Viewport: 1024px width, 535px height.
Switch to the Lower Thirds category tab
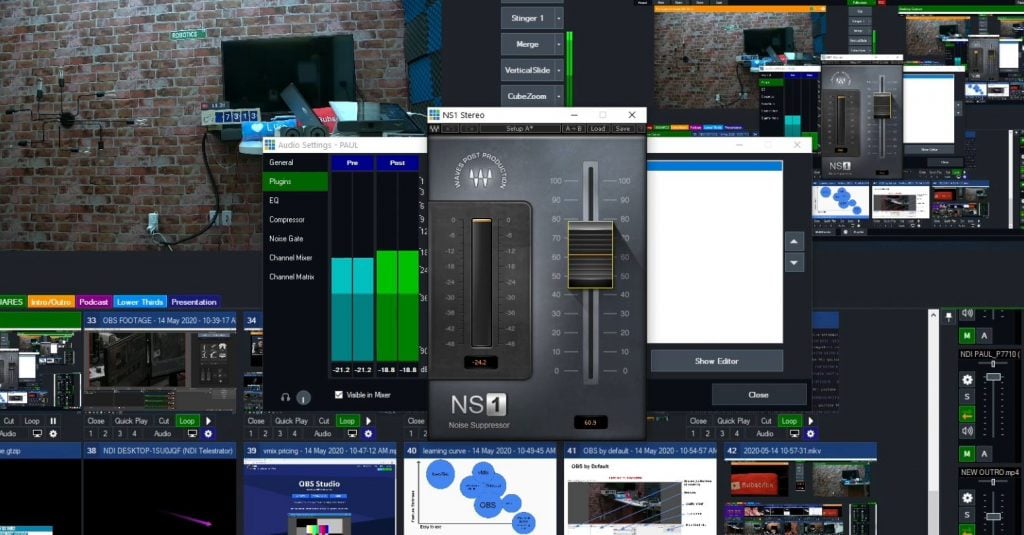coord(139,302)
